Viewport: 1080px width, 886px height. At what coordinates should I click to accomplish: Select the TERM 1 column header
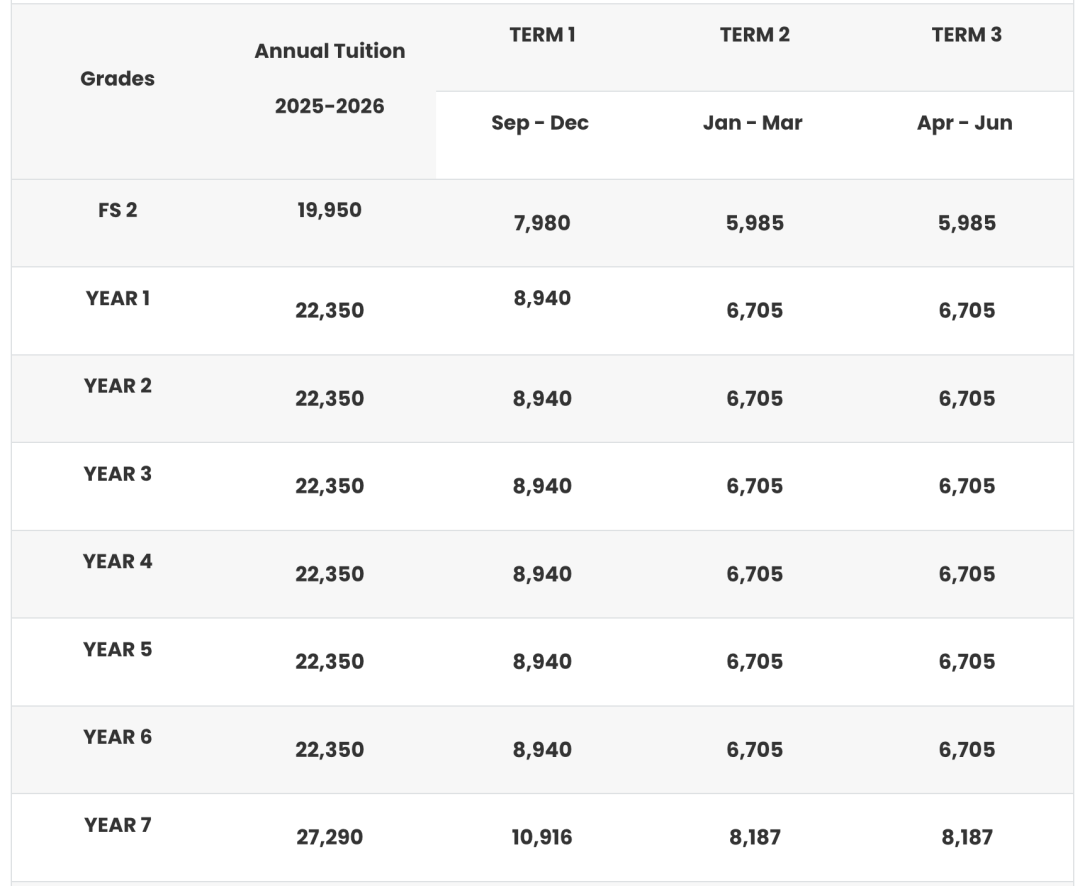tap(542, 35)
